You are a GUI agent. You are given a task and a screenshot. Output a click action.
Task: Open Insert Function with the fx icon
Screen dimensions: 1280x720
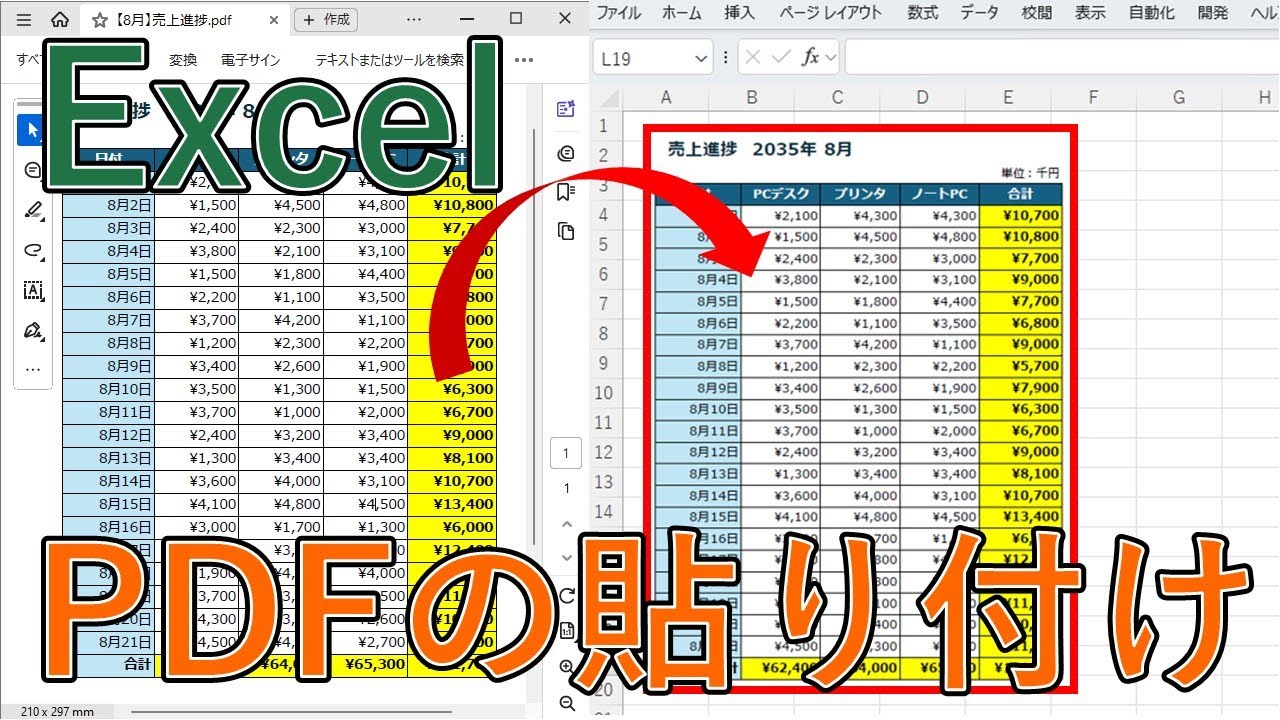click(811, 58)
